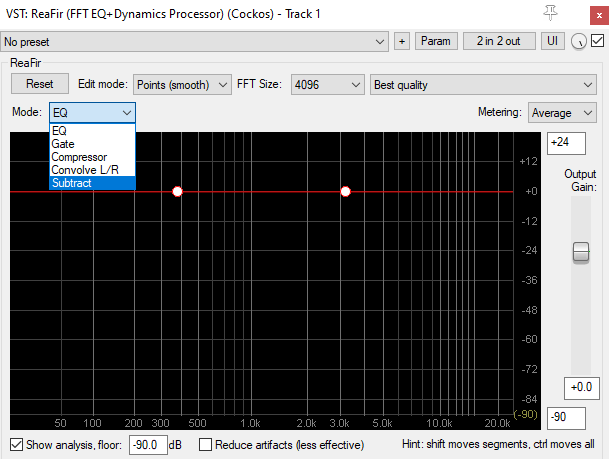Toggle the UI button
This screenshot has height=459, width=609.
[552, 41]
